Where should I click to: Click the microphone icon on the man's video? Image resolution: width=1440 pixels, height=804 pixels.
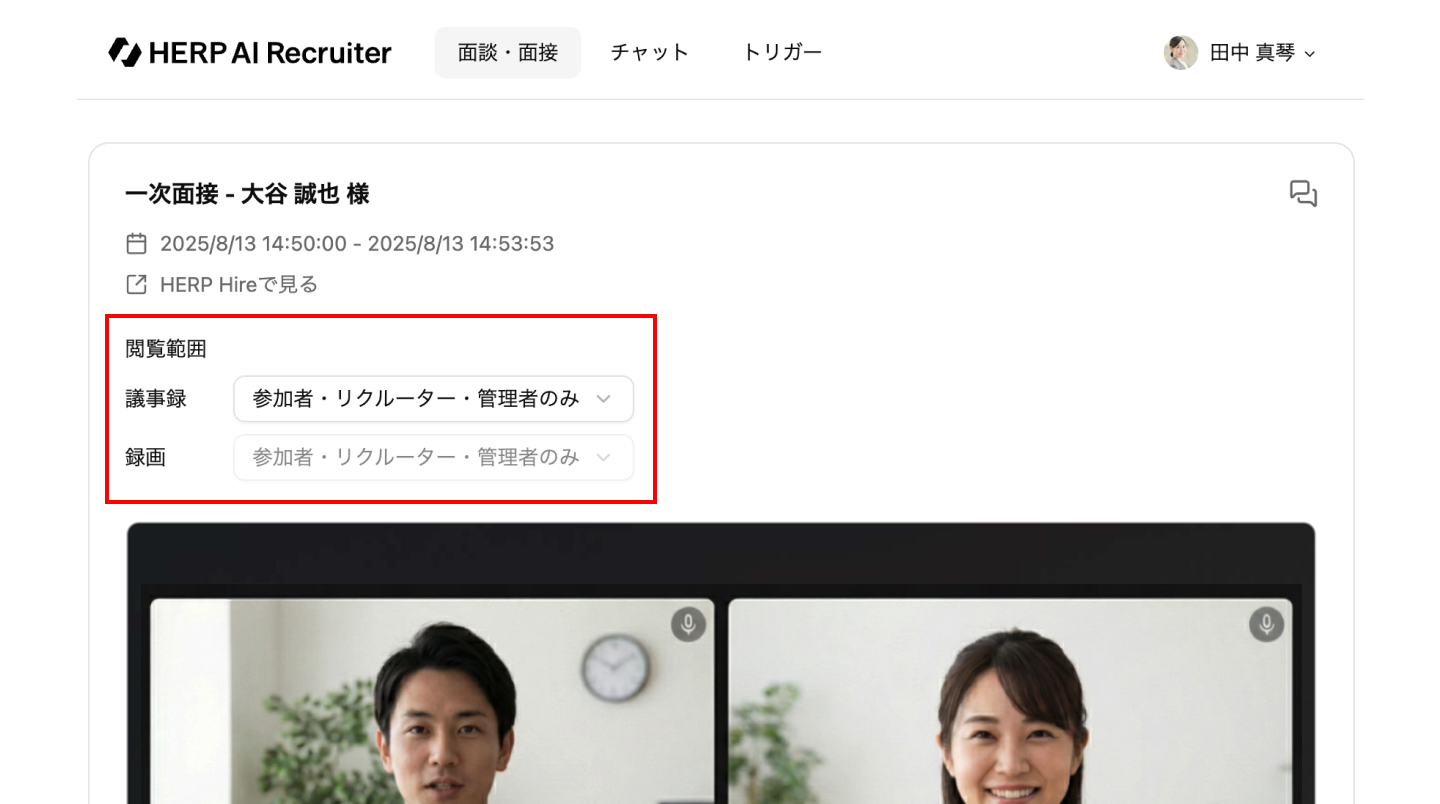tap(688, 625)
